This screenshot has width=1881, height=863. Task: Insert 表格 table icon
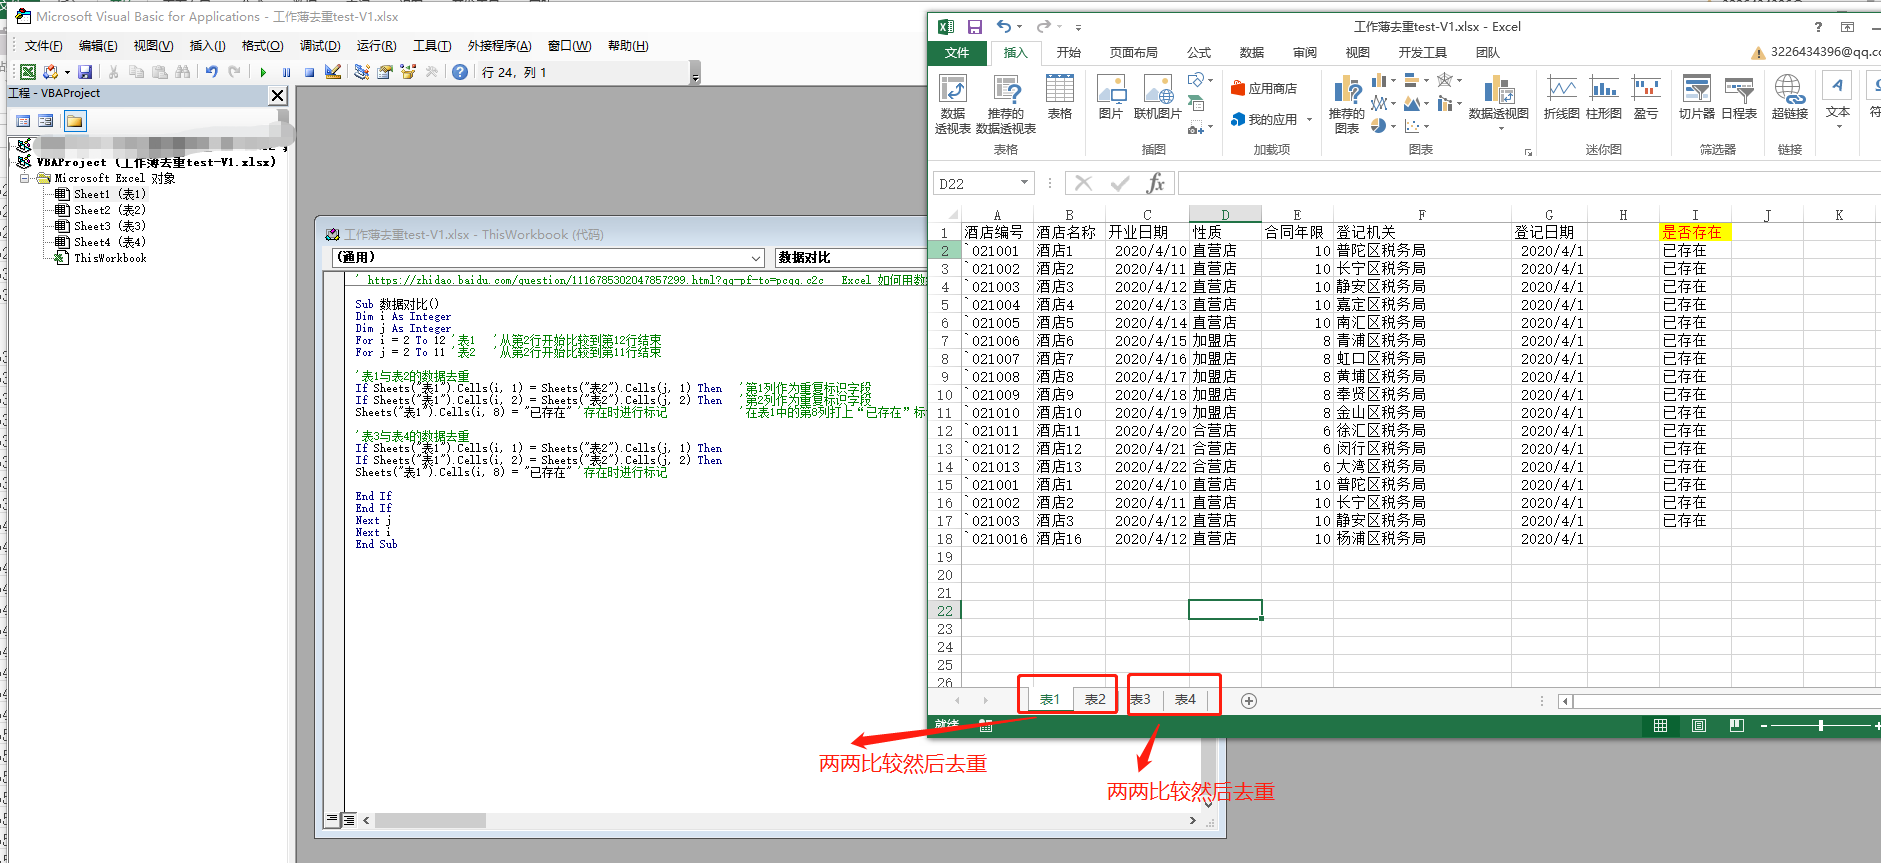1060,97
